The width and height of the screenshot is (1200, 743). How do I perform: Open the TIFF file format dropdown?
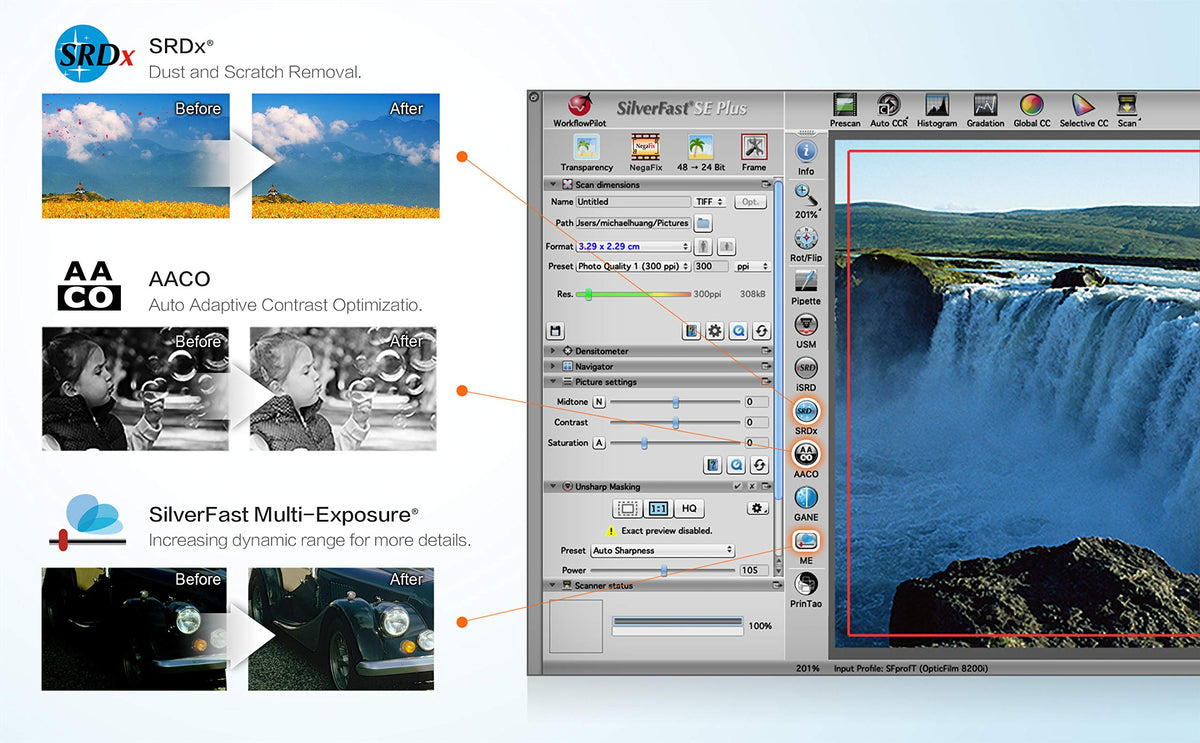point(710,202)
